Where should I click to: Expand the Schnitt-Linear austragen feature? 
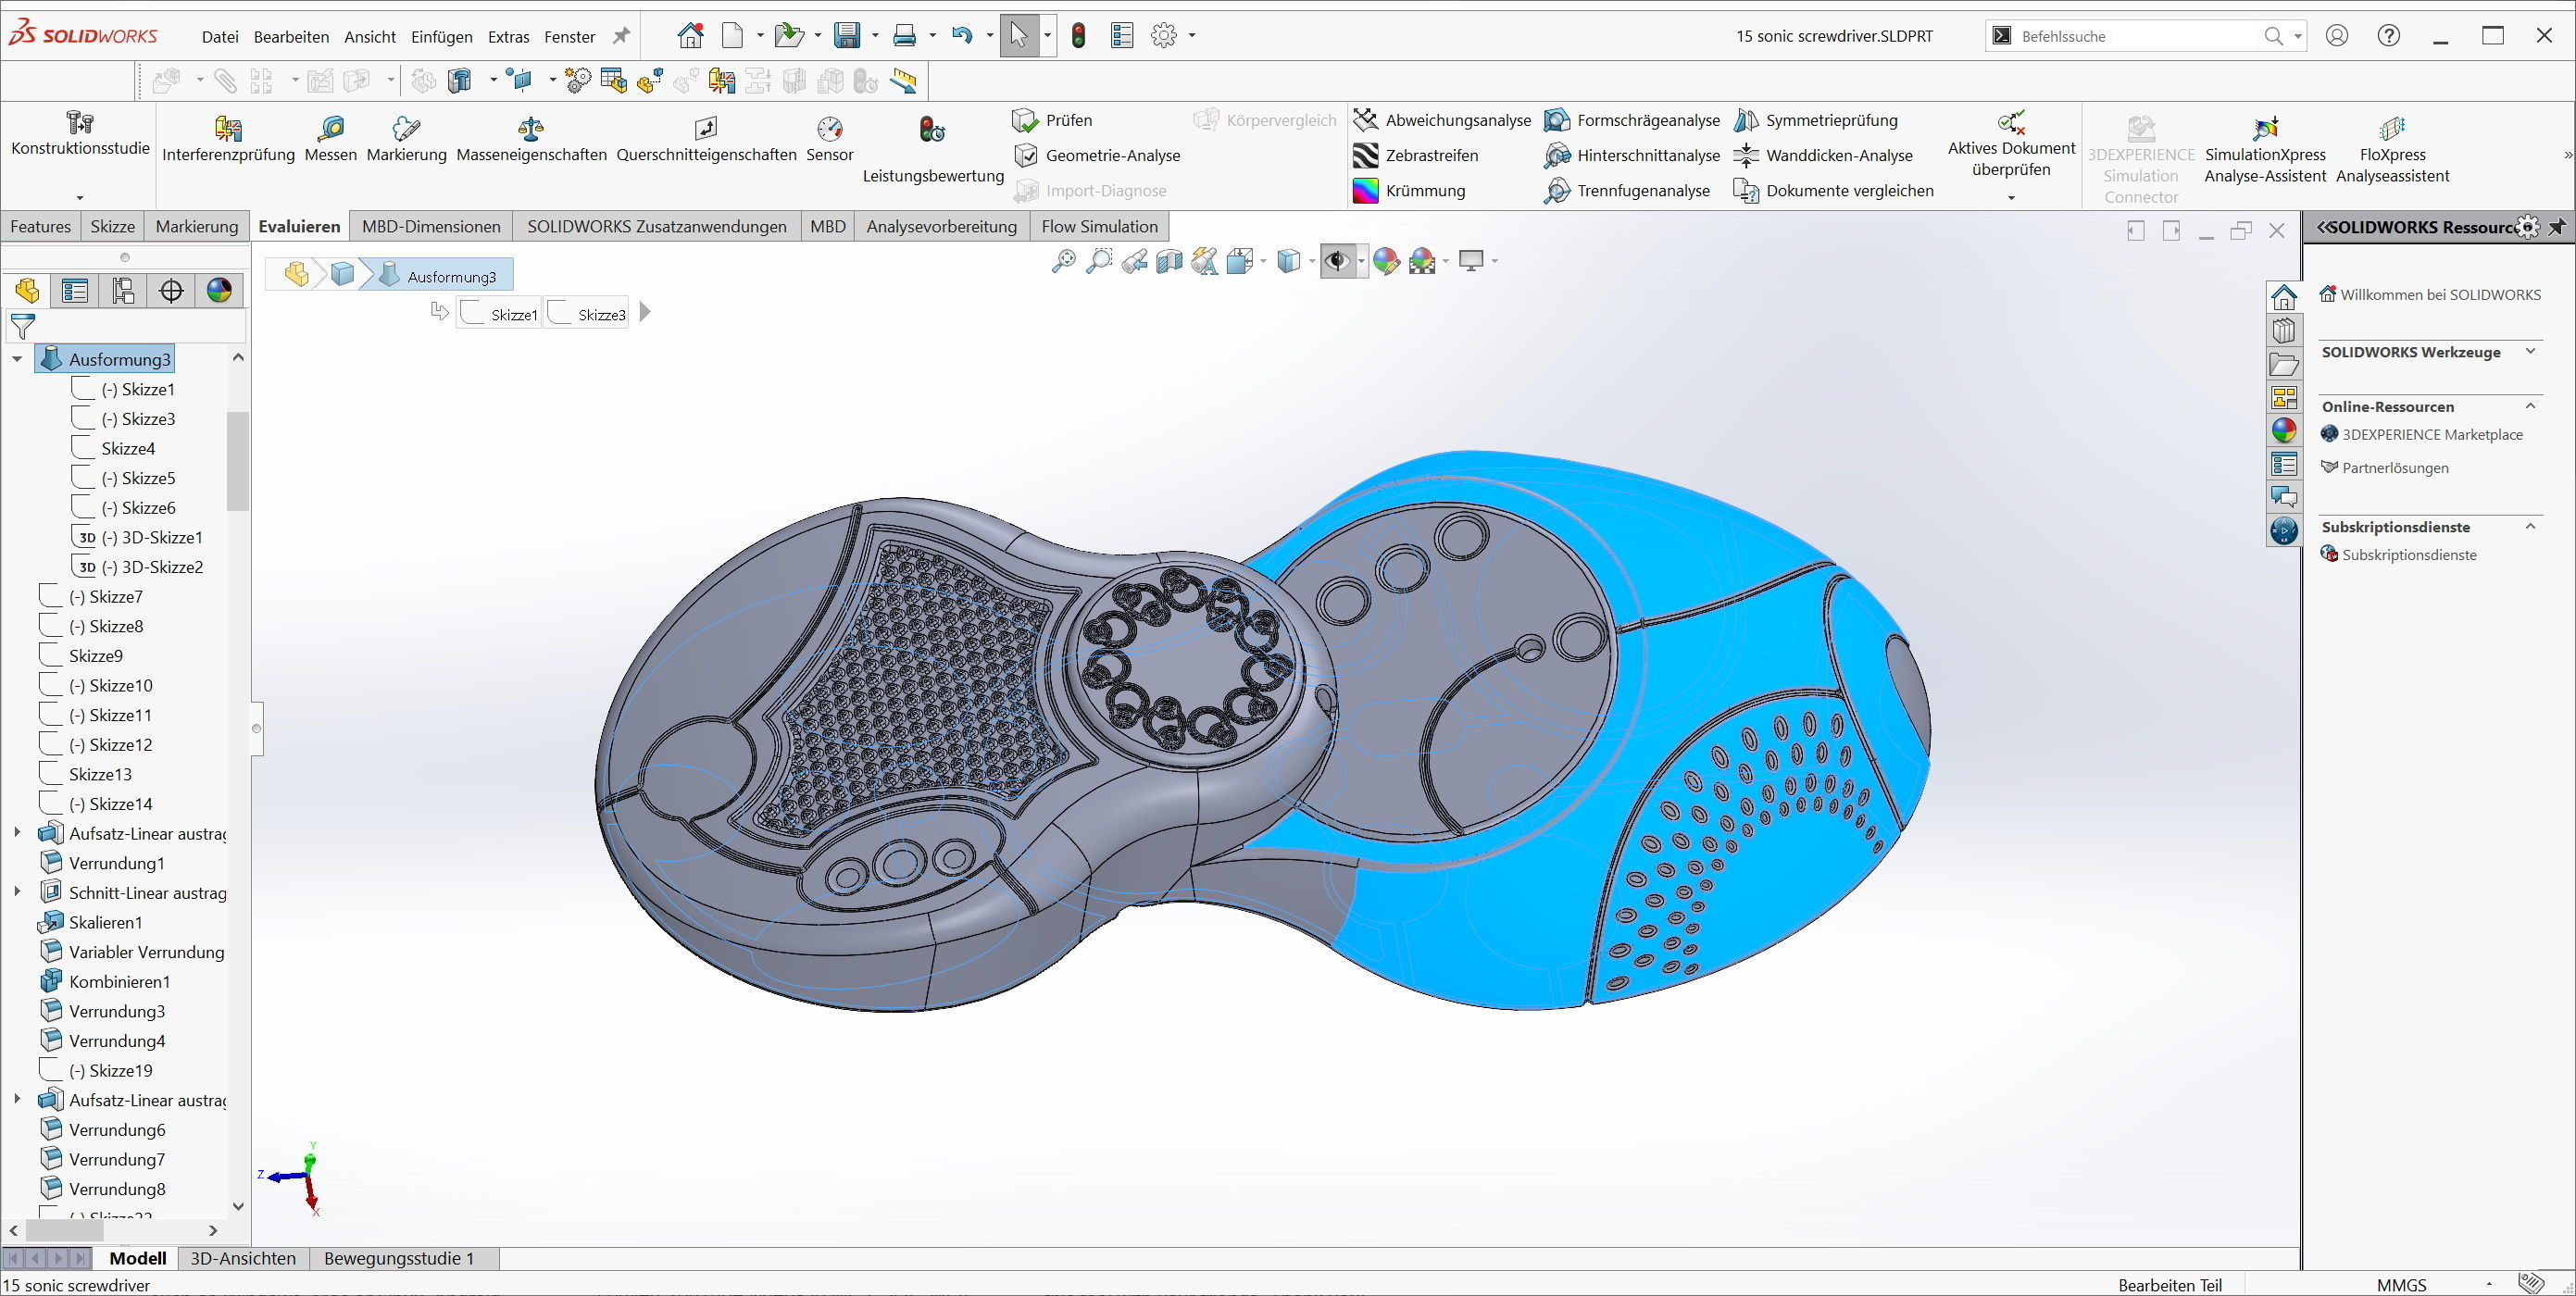17,892
